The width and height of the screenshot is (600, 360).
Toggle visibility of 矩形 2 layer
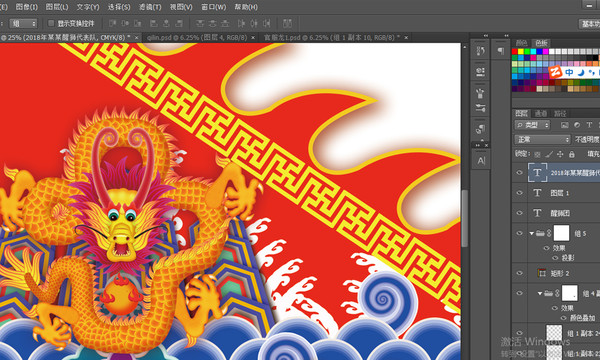tap(519, 273)
